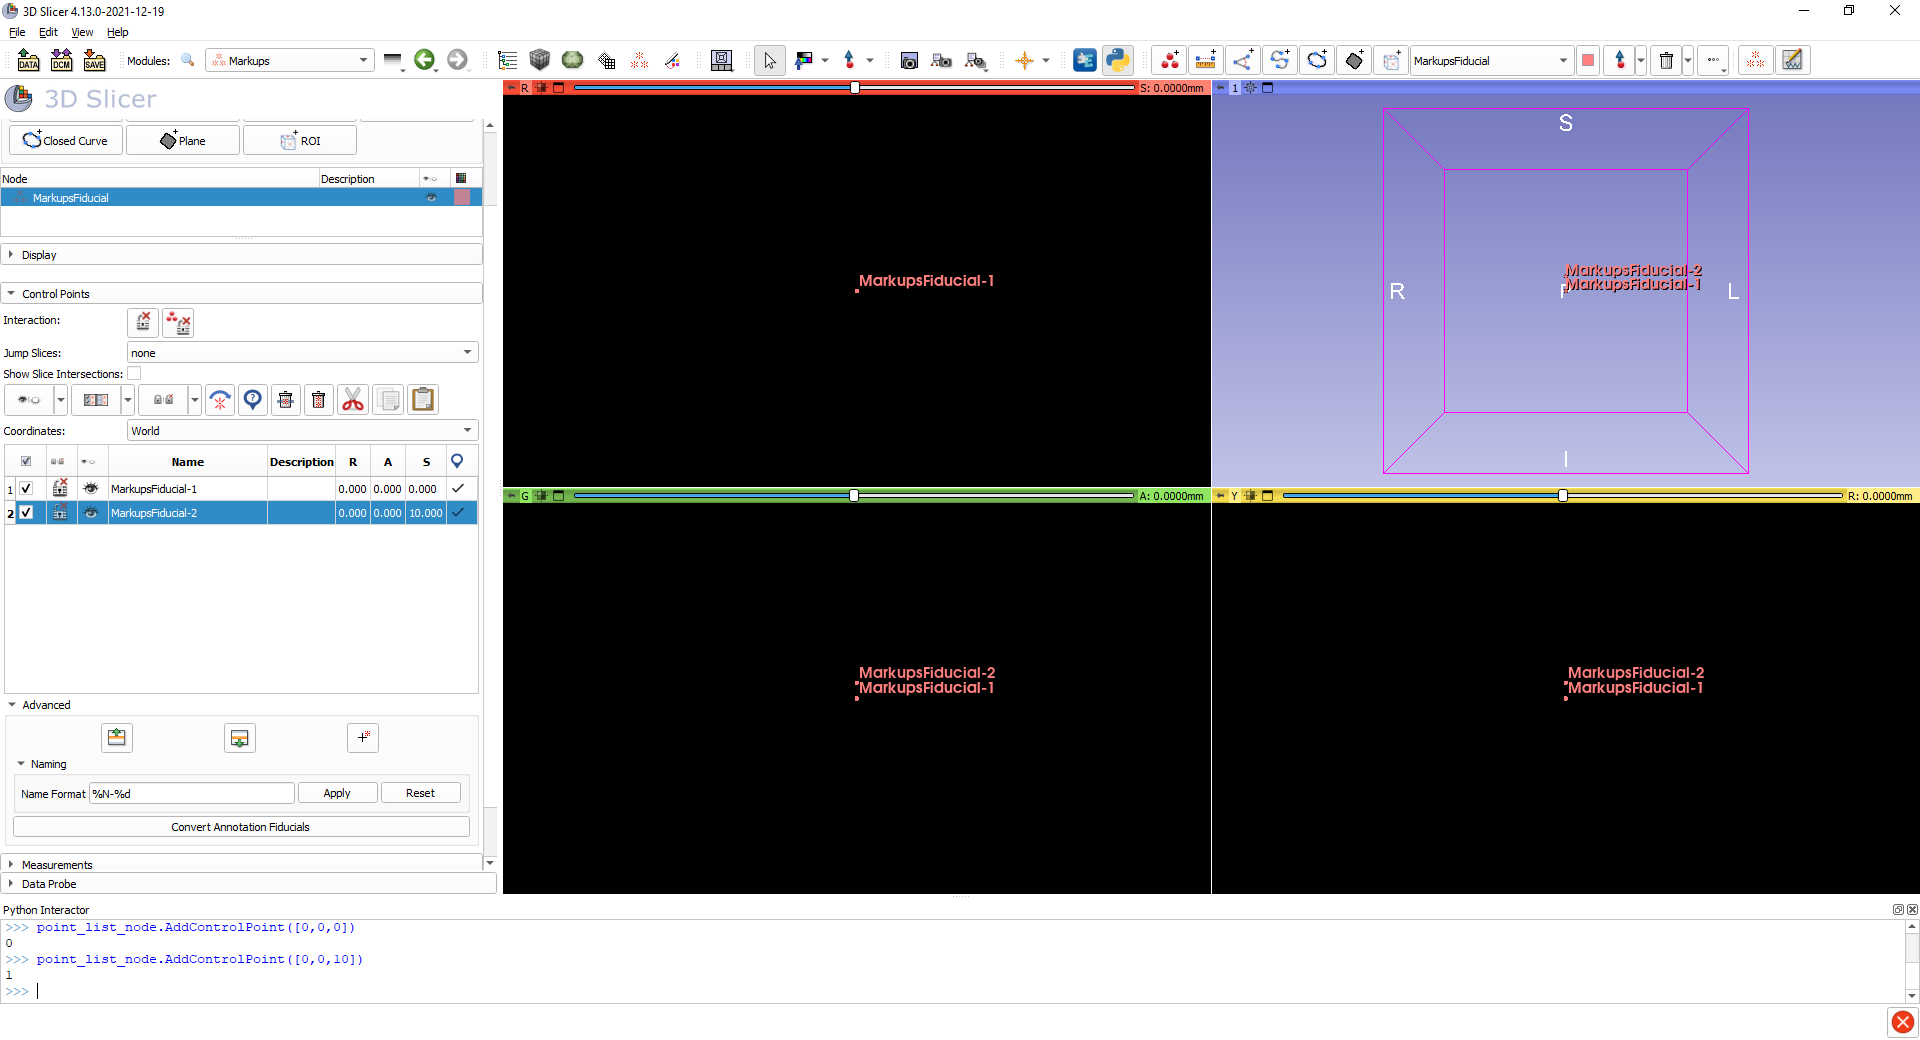Click Convert Annotation Fiducials

click(240, 827)
